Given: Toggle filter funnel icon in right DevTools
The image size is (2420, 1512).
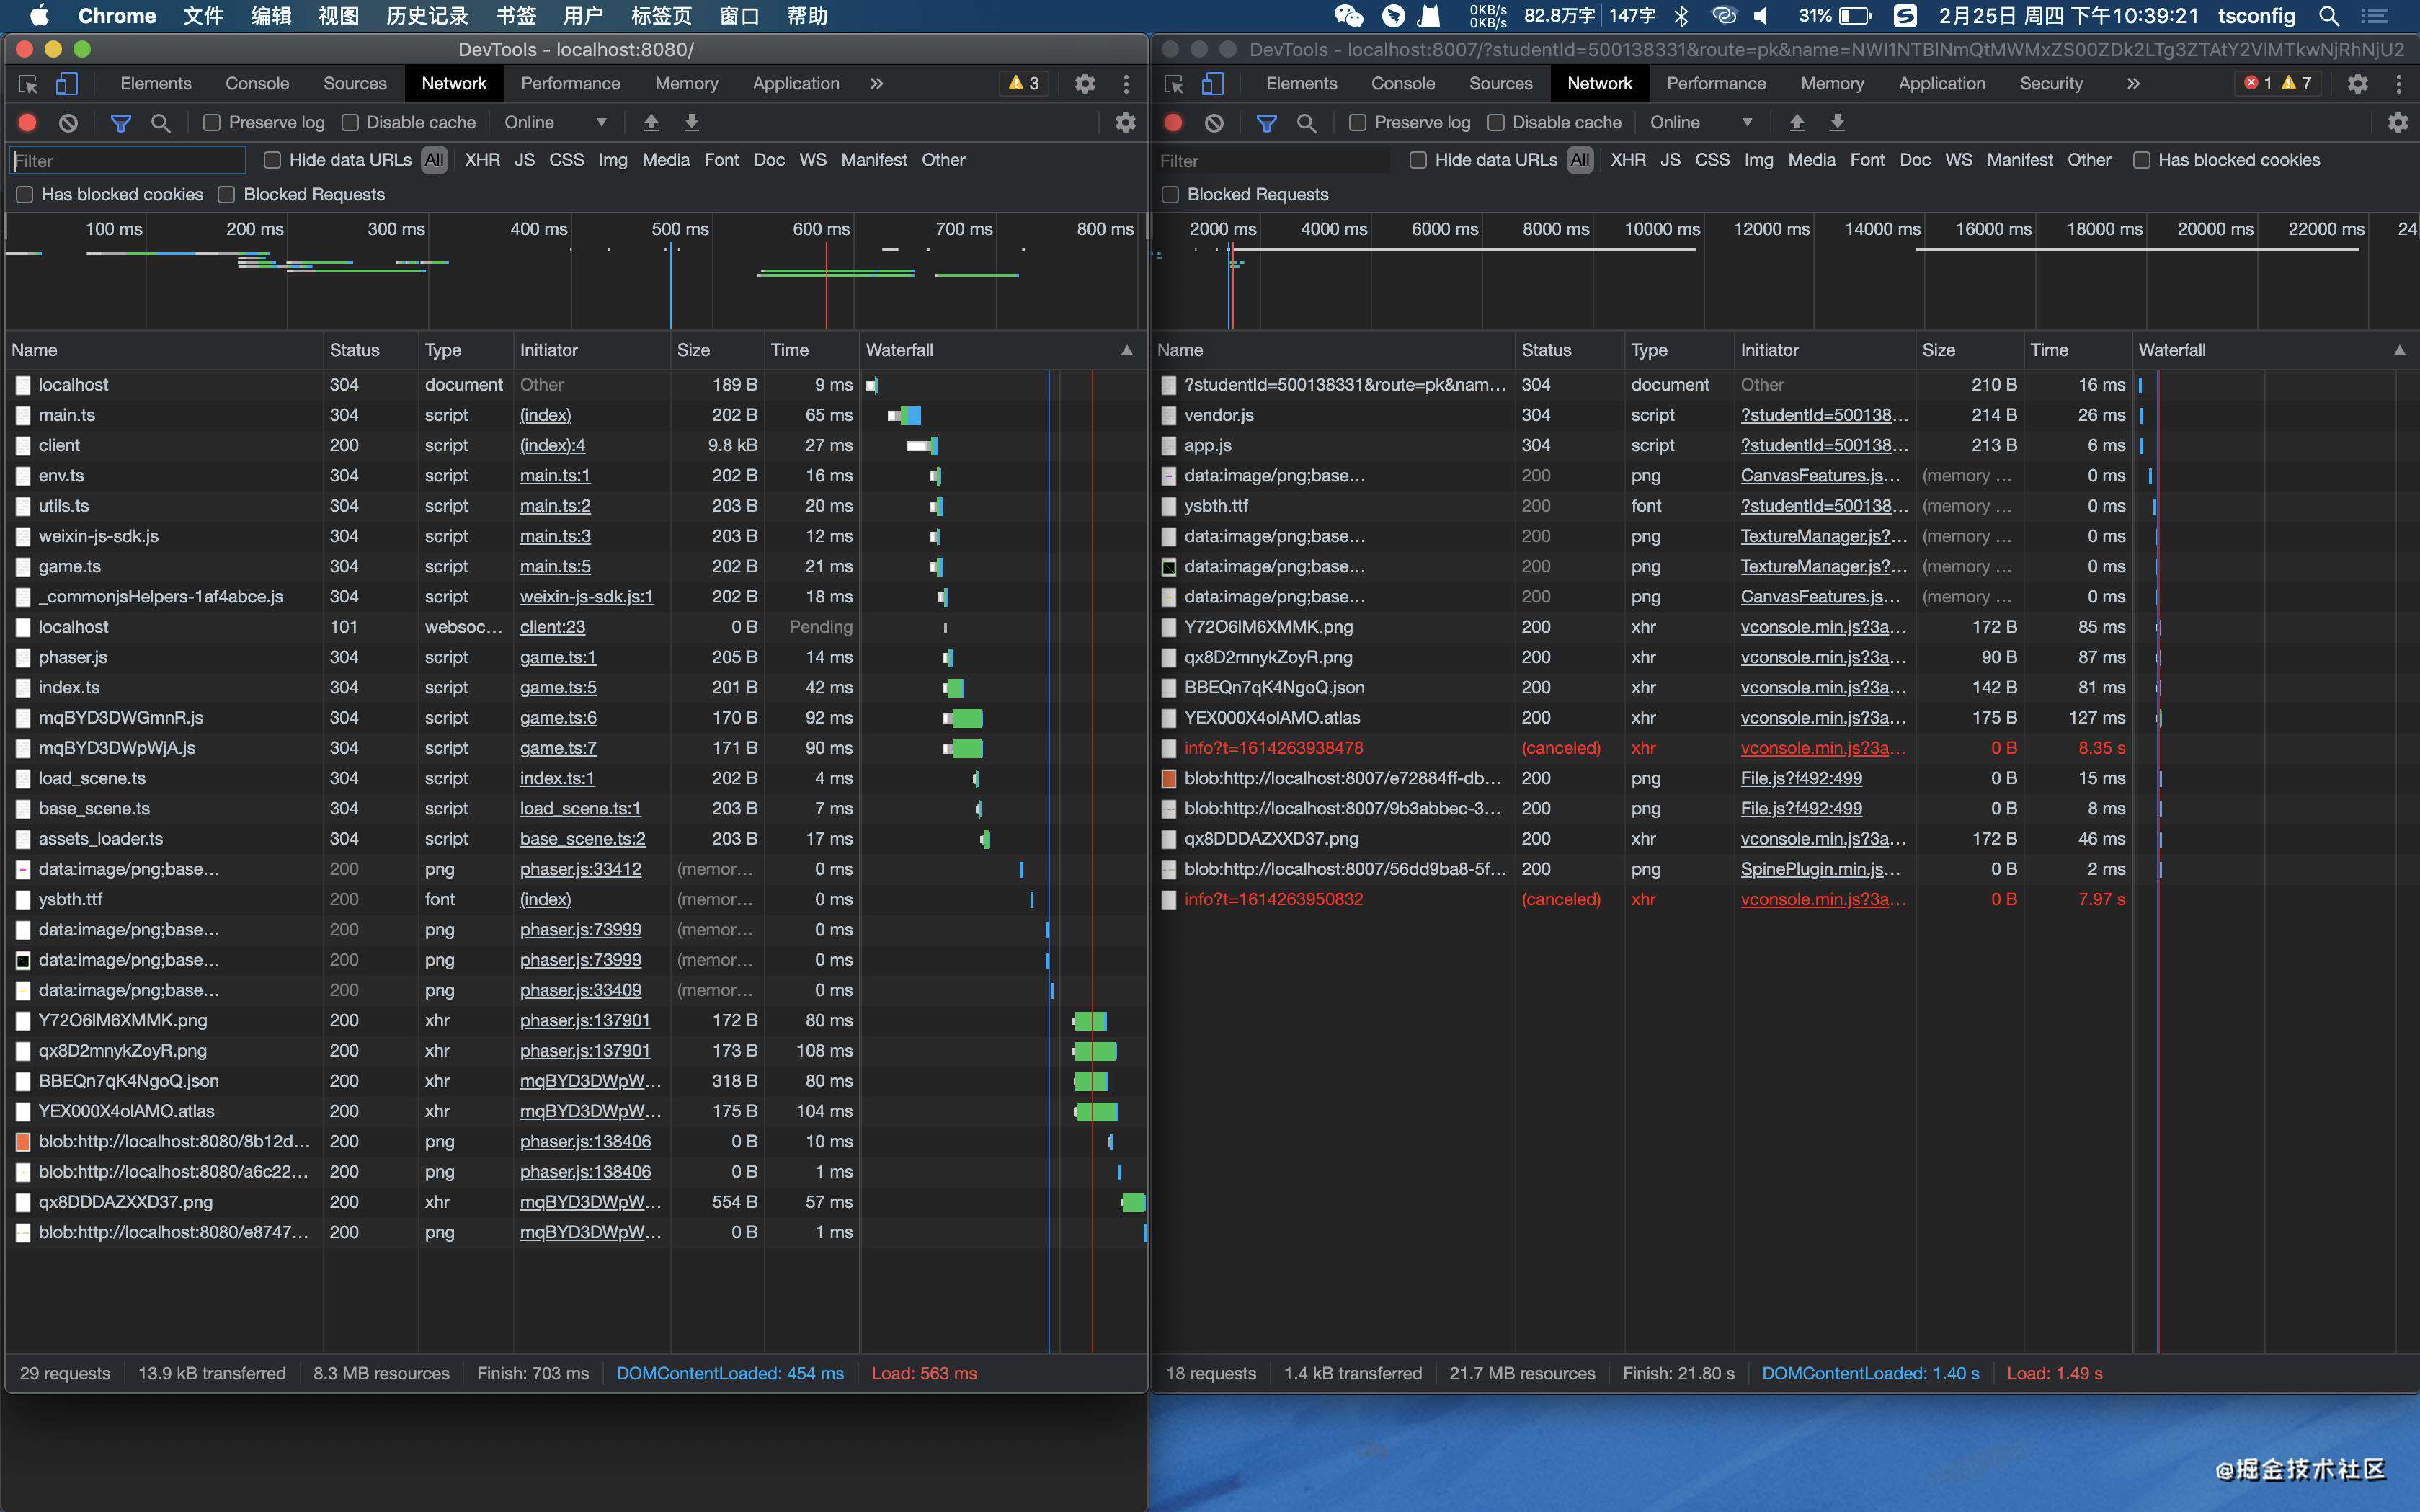Looking at the screenshot, I should point(1267,123).
